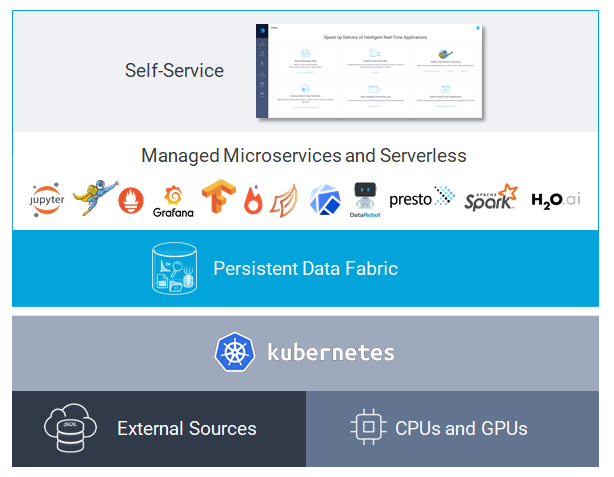
Task: Select the PyTorch flame logo
Action: (x=253, y=200)
